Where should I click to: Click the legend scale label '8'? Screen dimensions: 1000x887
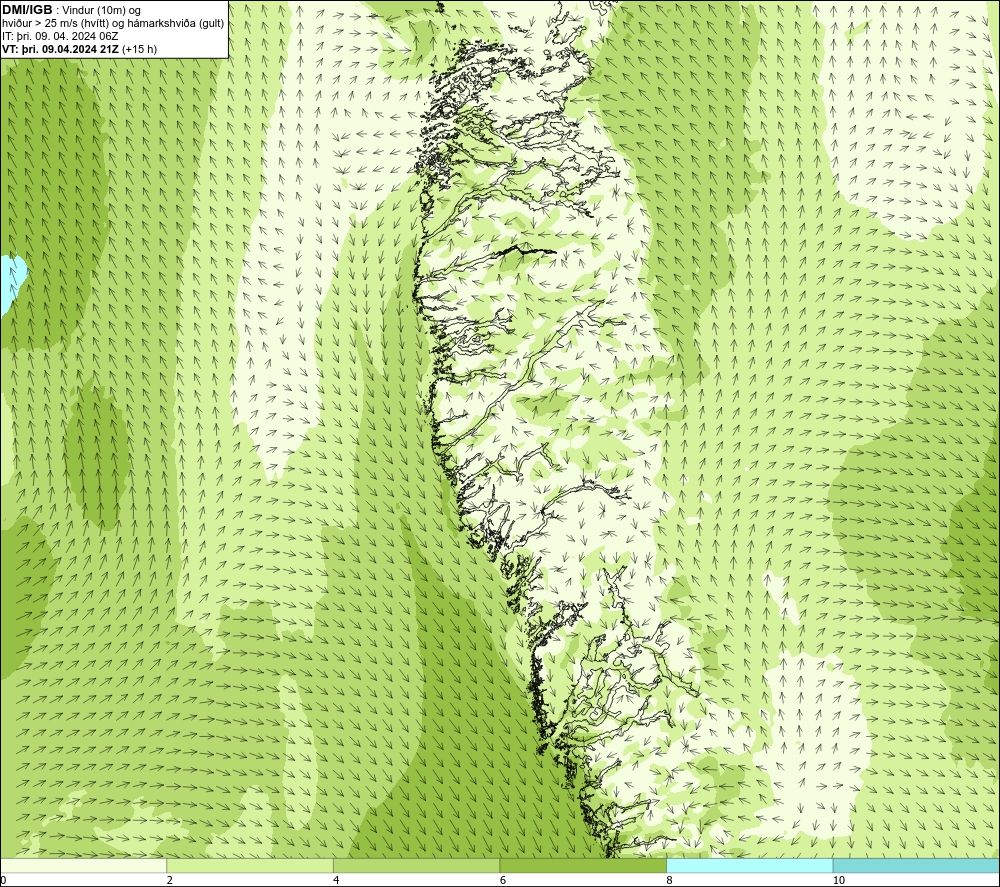tap(669, 880)
